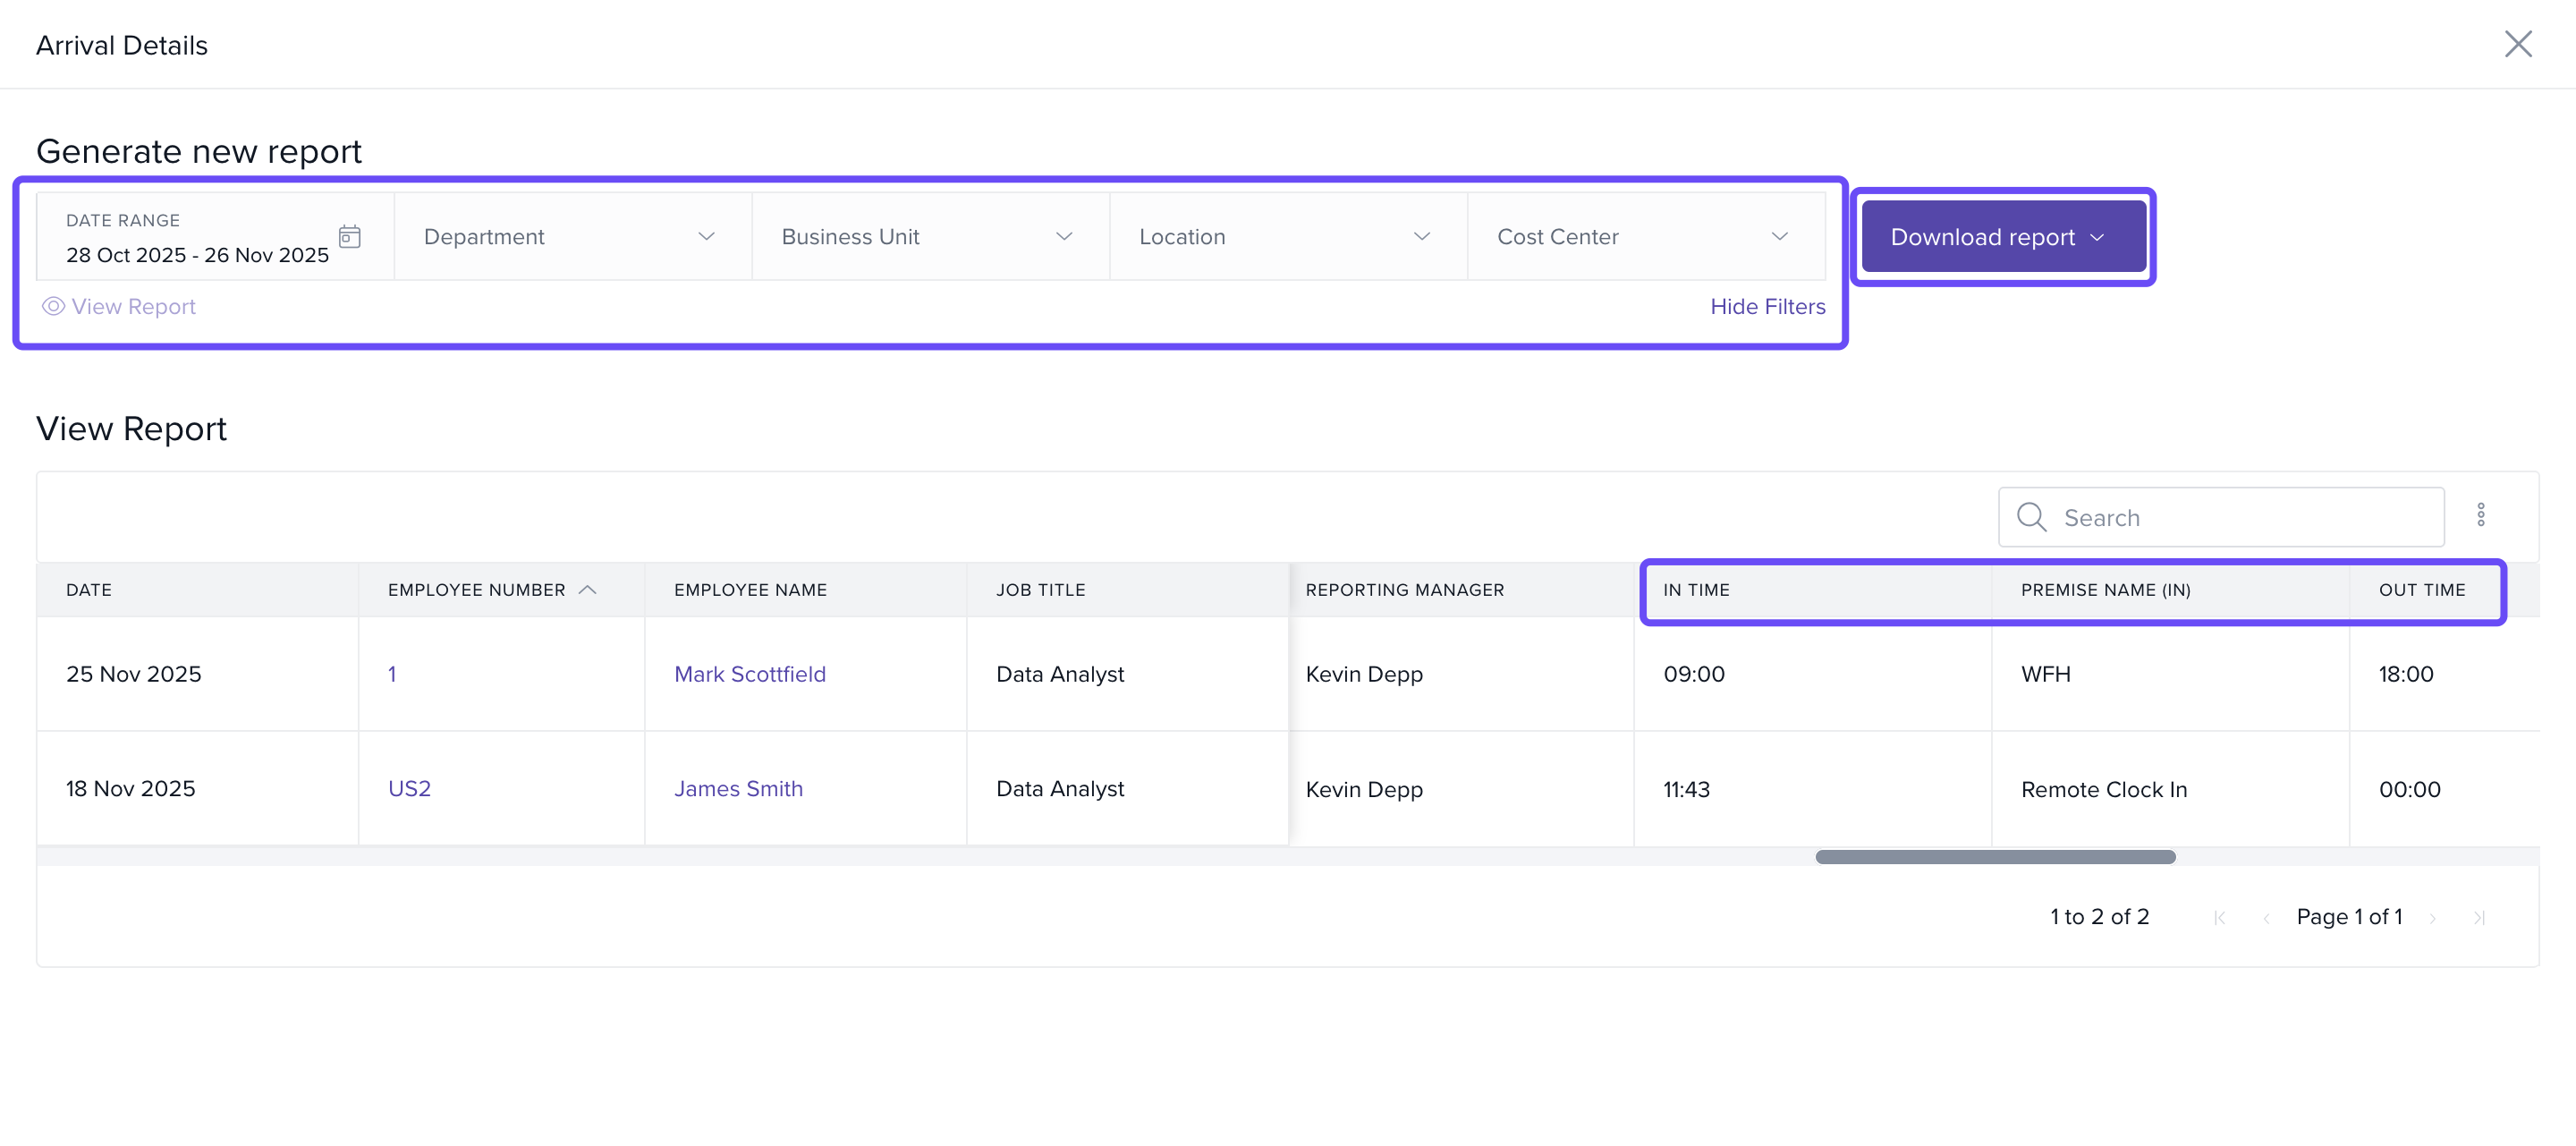This screenshot has height=1146, width=2576.
Task: Click the next page chevron
Action: click(2433, 918)
